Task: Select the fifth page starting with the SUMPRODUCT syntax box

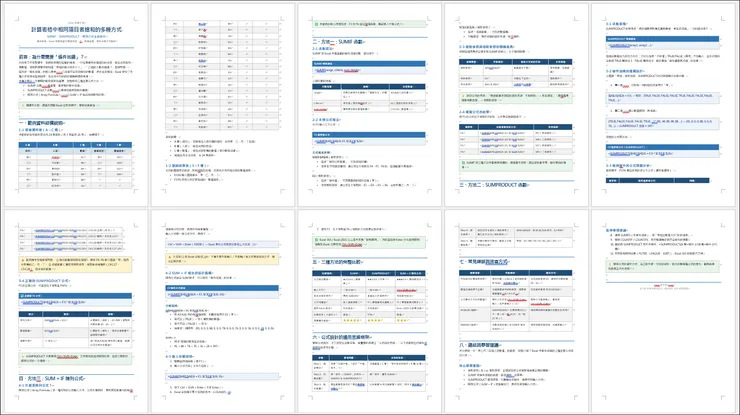Action: tap(663, 105)
